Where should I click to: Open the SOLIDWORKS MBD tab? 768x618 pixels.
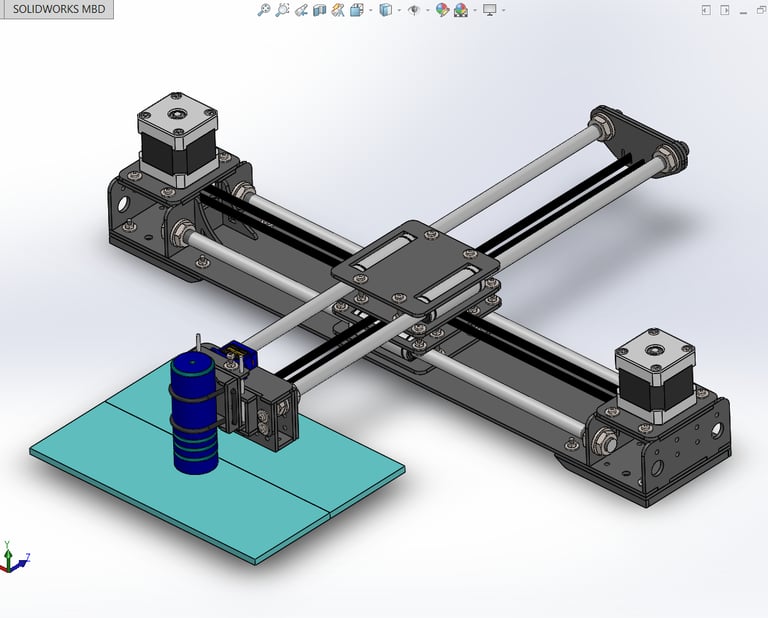(57, 9)
